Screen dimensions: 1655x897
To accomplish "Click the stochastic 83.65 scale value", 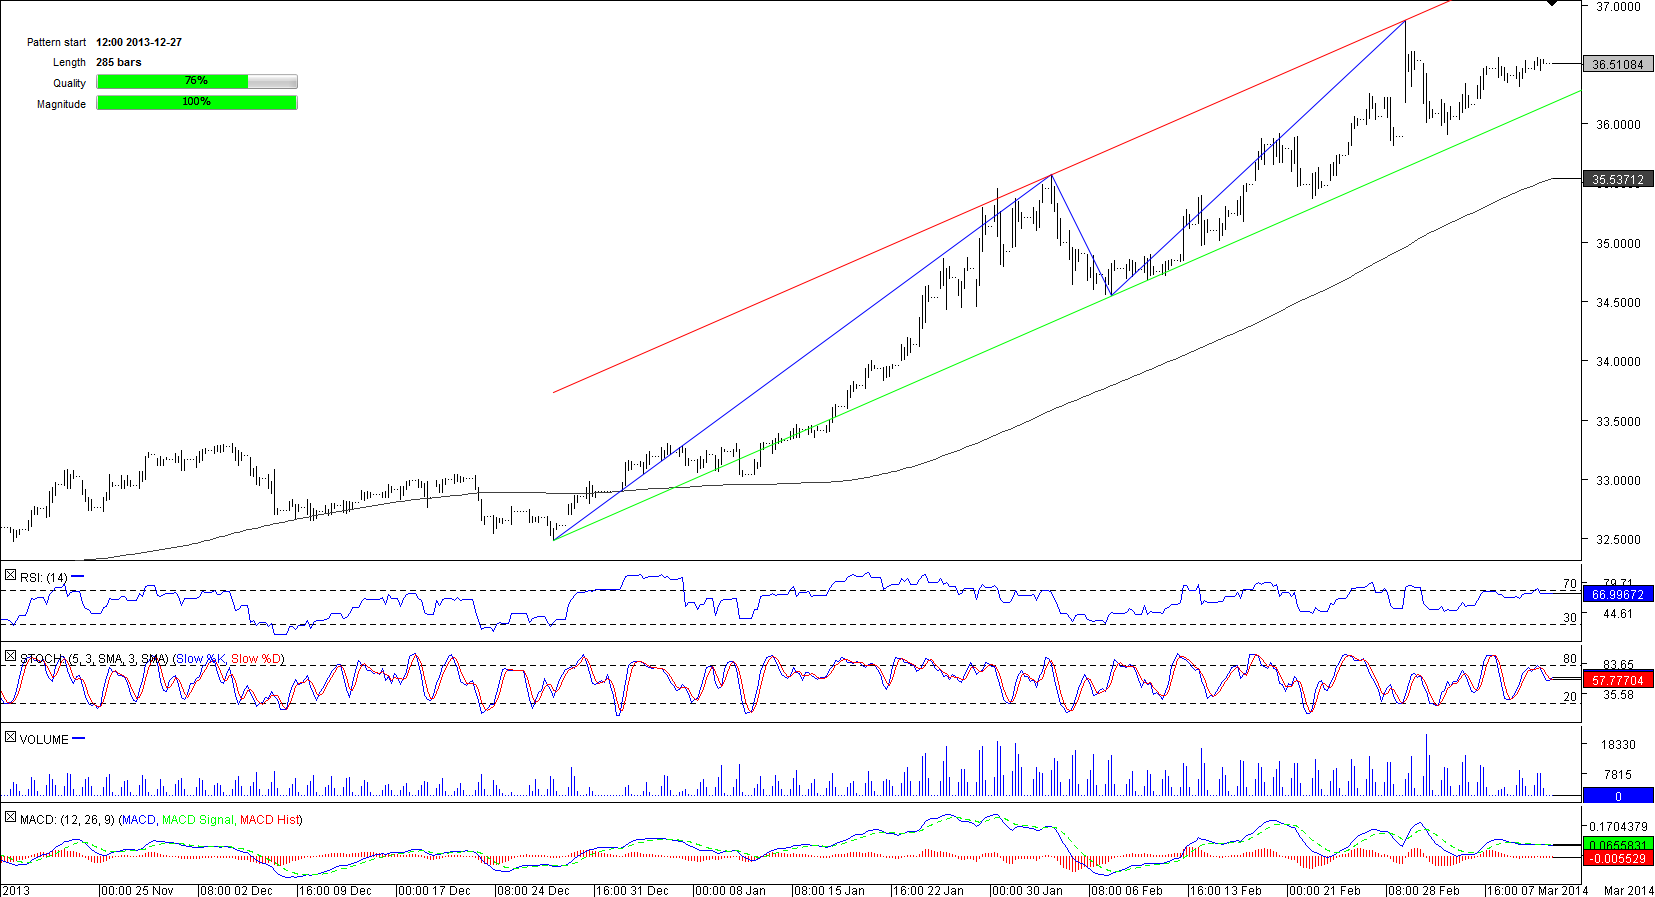I will click(x=1618, y=665).
